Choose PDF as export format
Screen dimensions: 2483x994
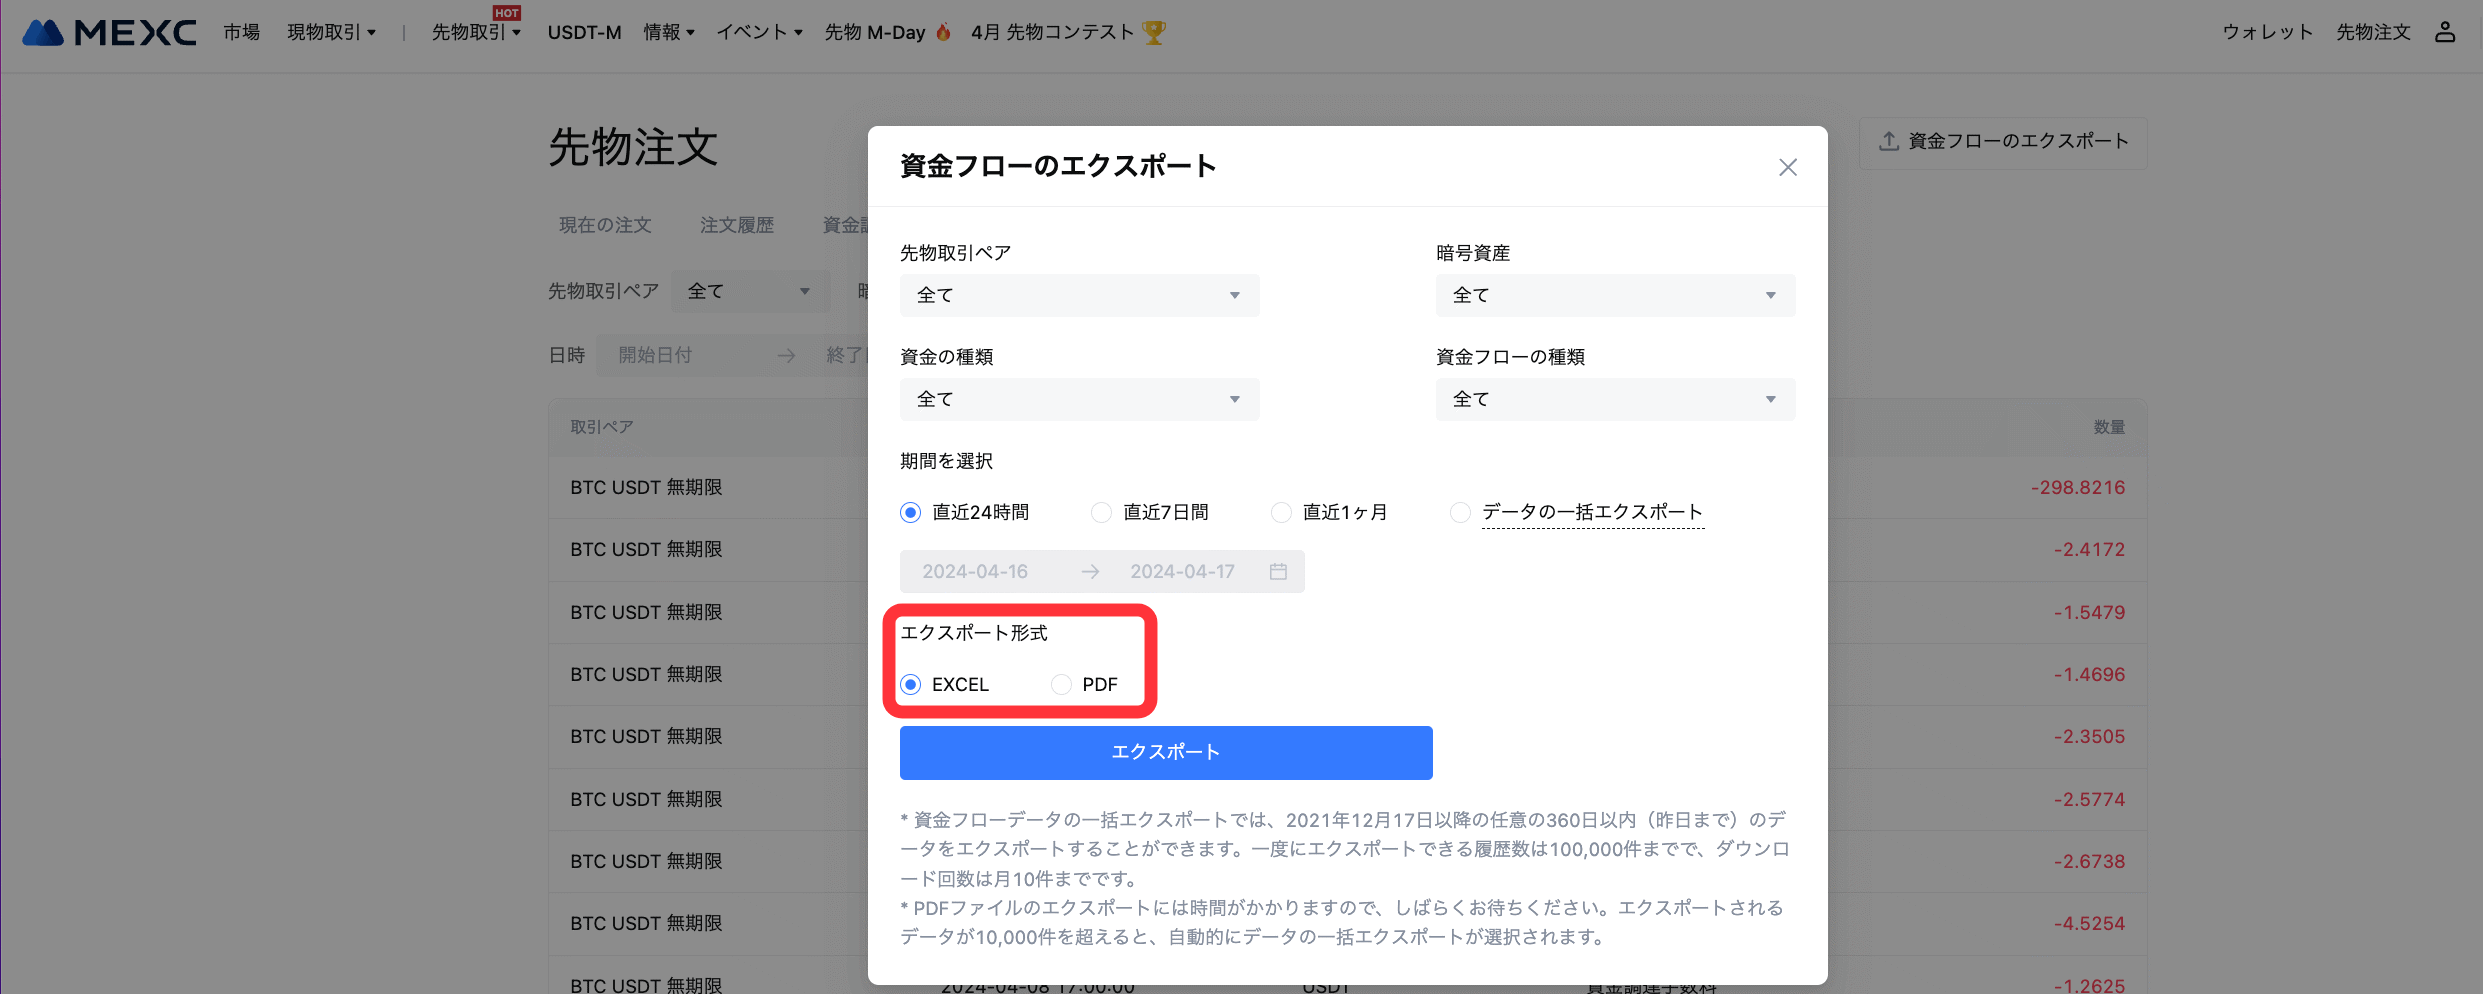click(1061, 684)
